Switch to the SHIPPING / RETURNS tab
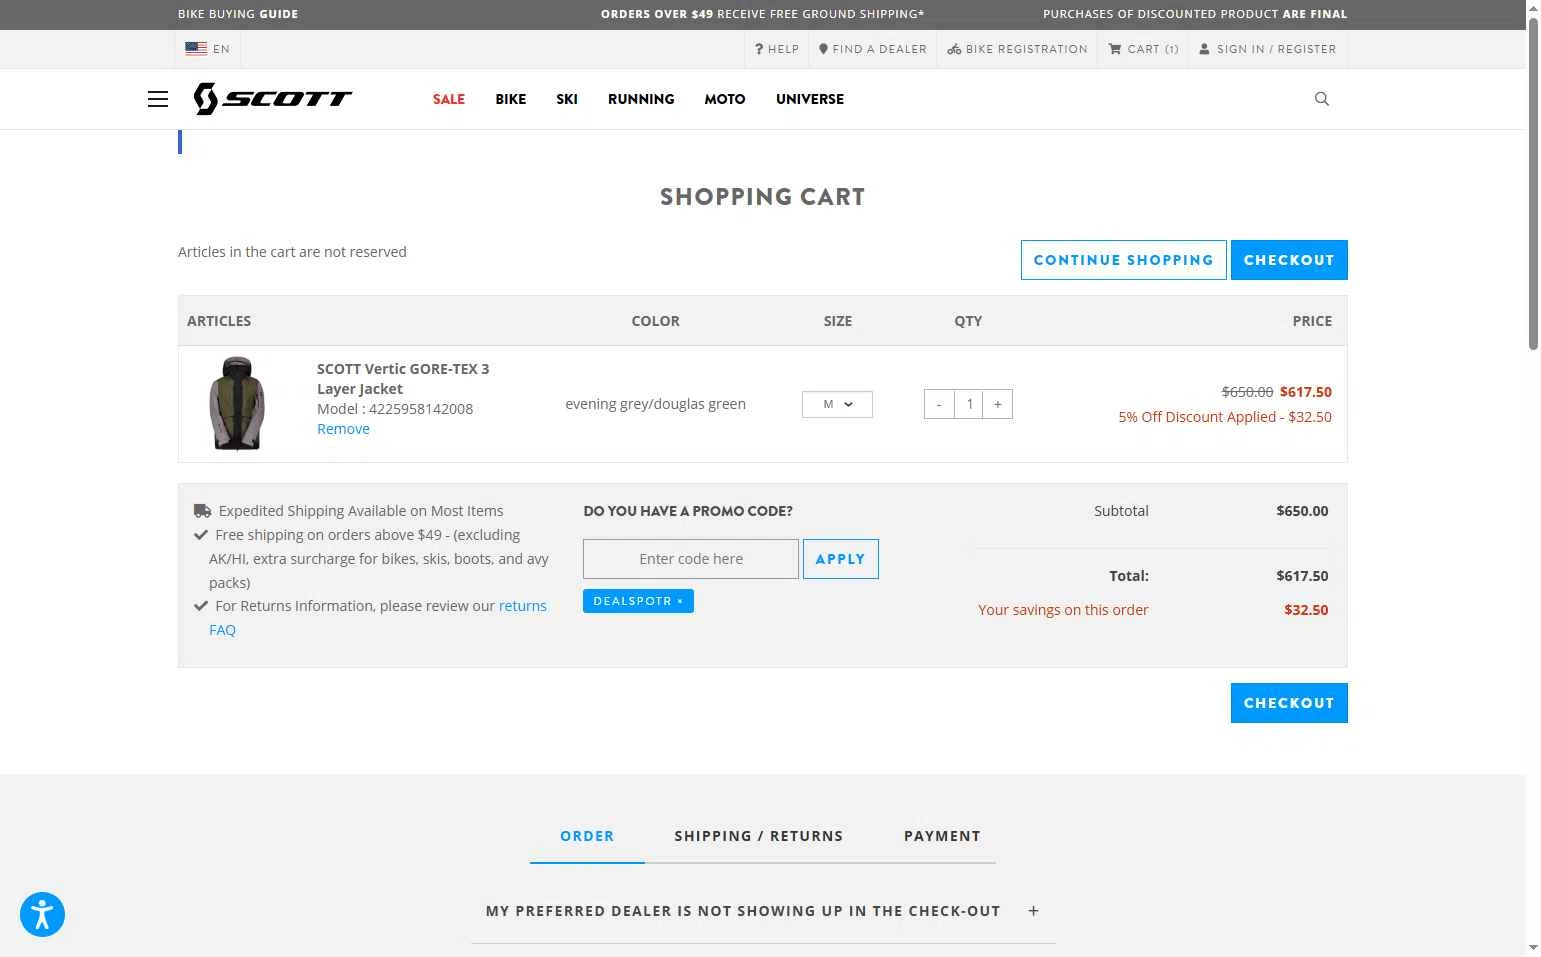Image resolution: width=1541 pixels, height=957 pixels. pos(759,836)
